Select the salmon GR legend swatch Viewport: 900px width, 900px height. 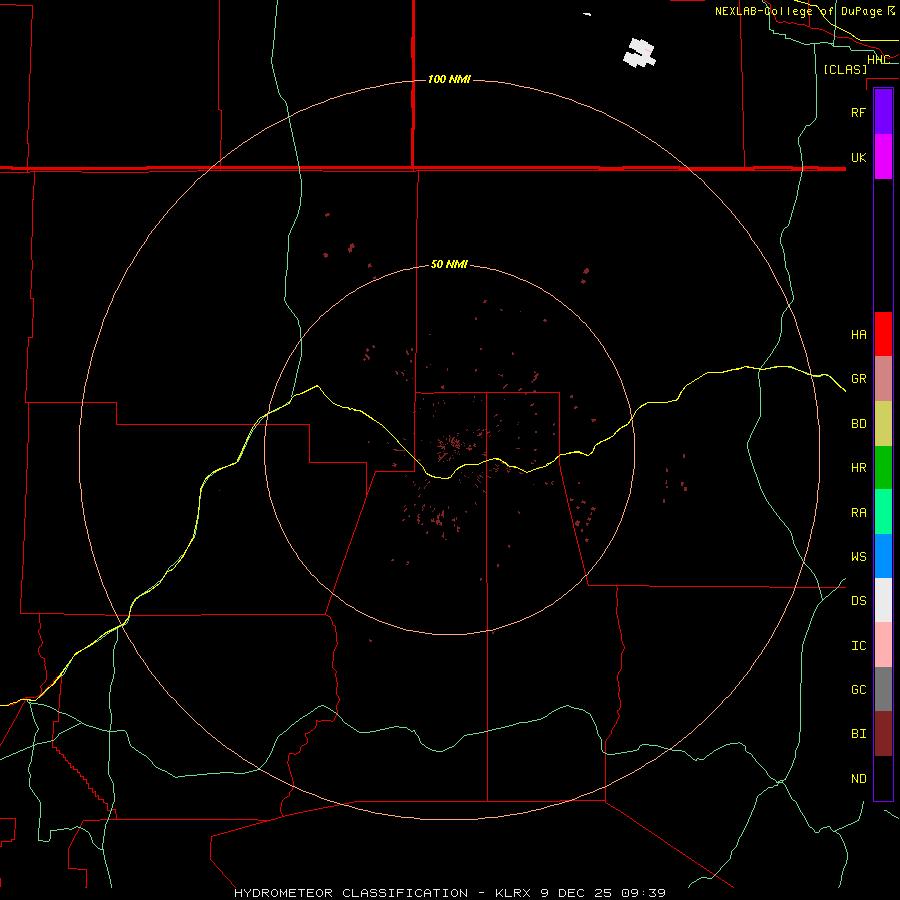click(x=883, y=379)
